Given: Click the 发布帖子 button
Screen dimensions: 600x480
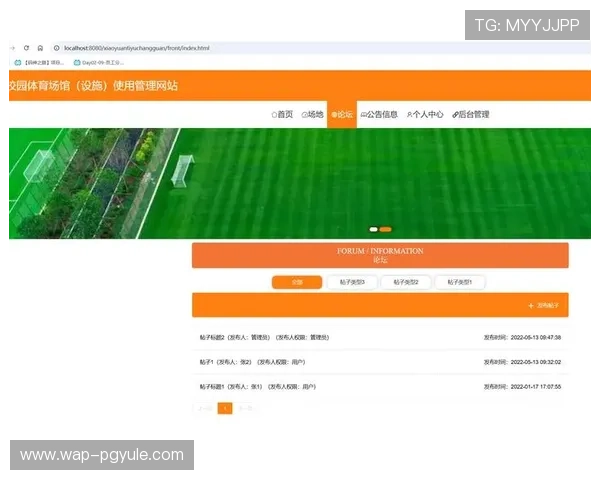Looking at the screenshot, I should pyautogui.click(x=544, y=305).
